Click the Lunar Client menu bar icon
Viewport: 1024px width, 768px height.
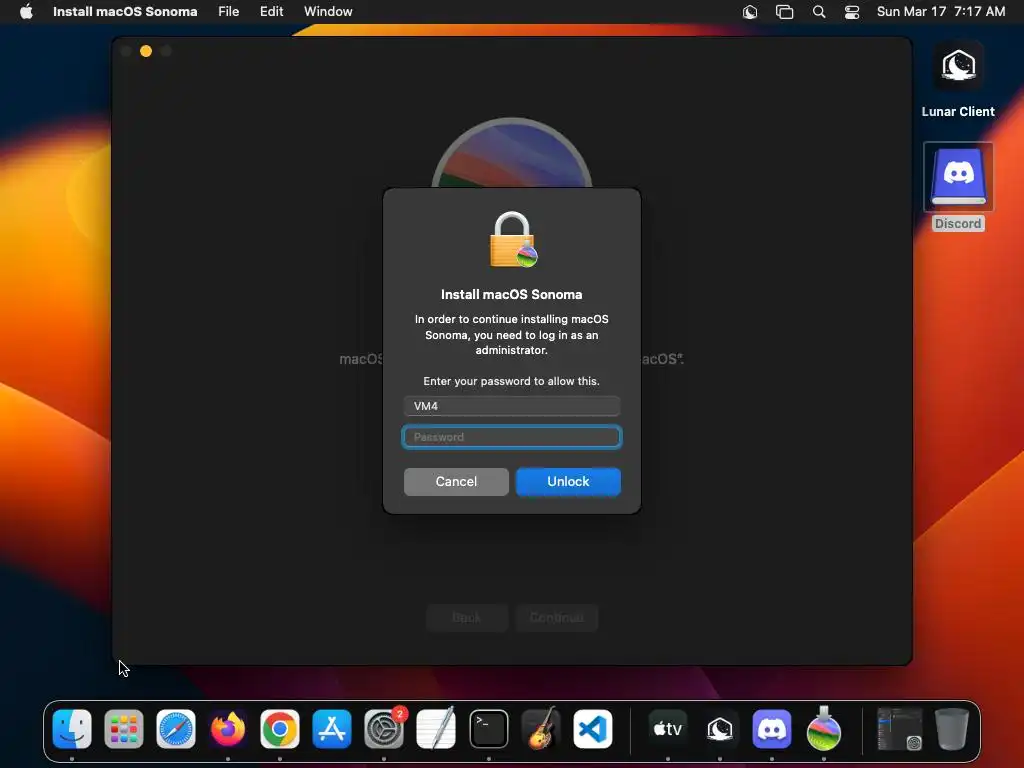pos(750,12)
